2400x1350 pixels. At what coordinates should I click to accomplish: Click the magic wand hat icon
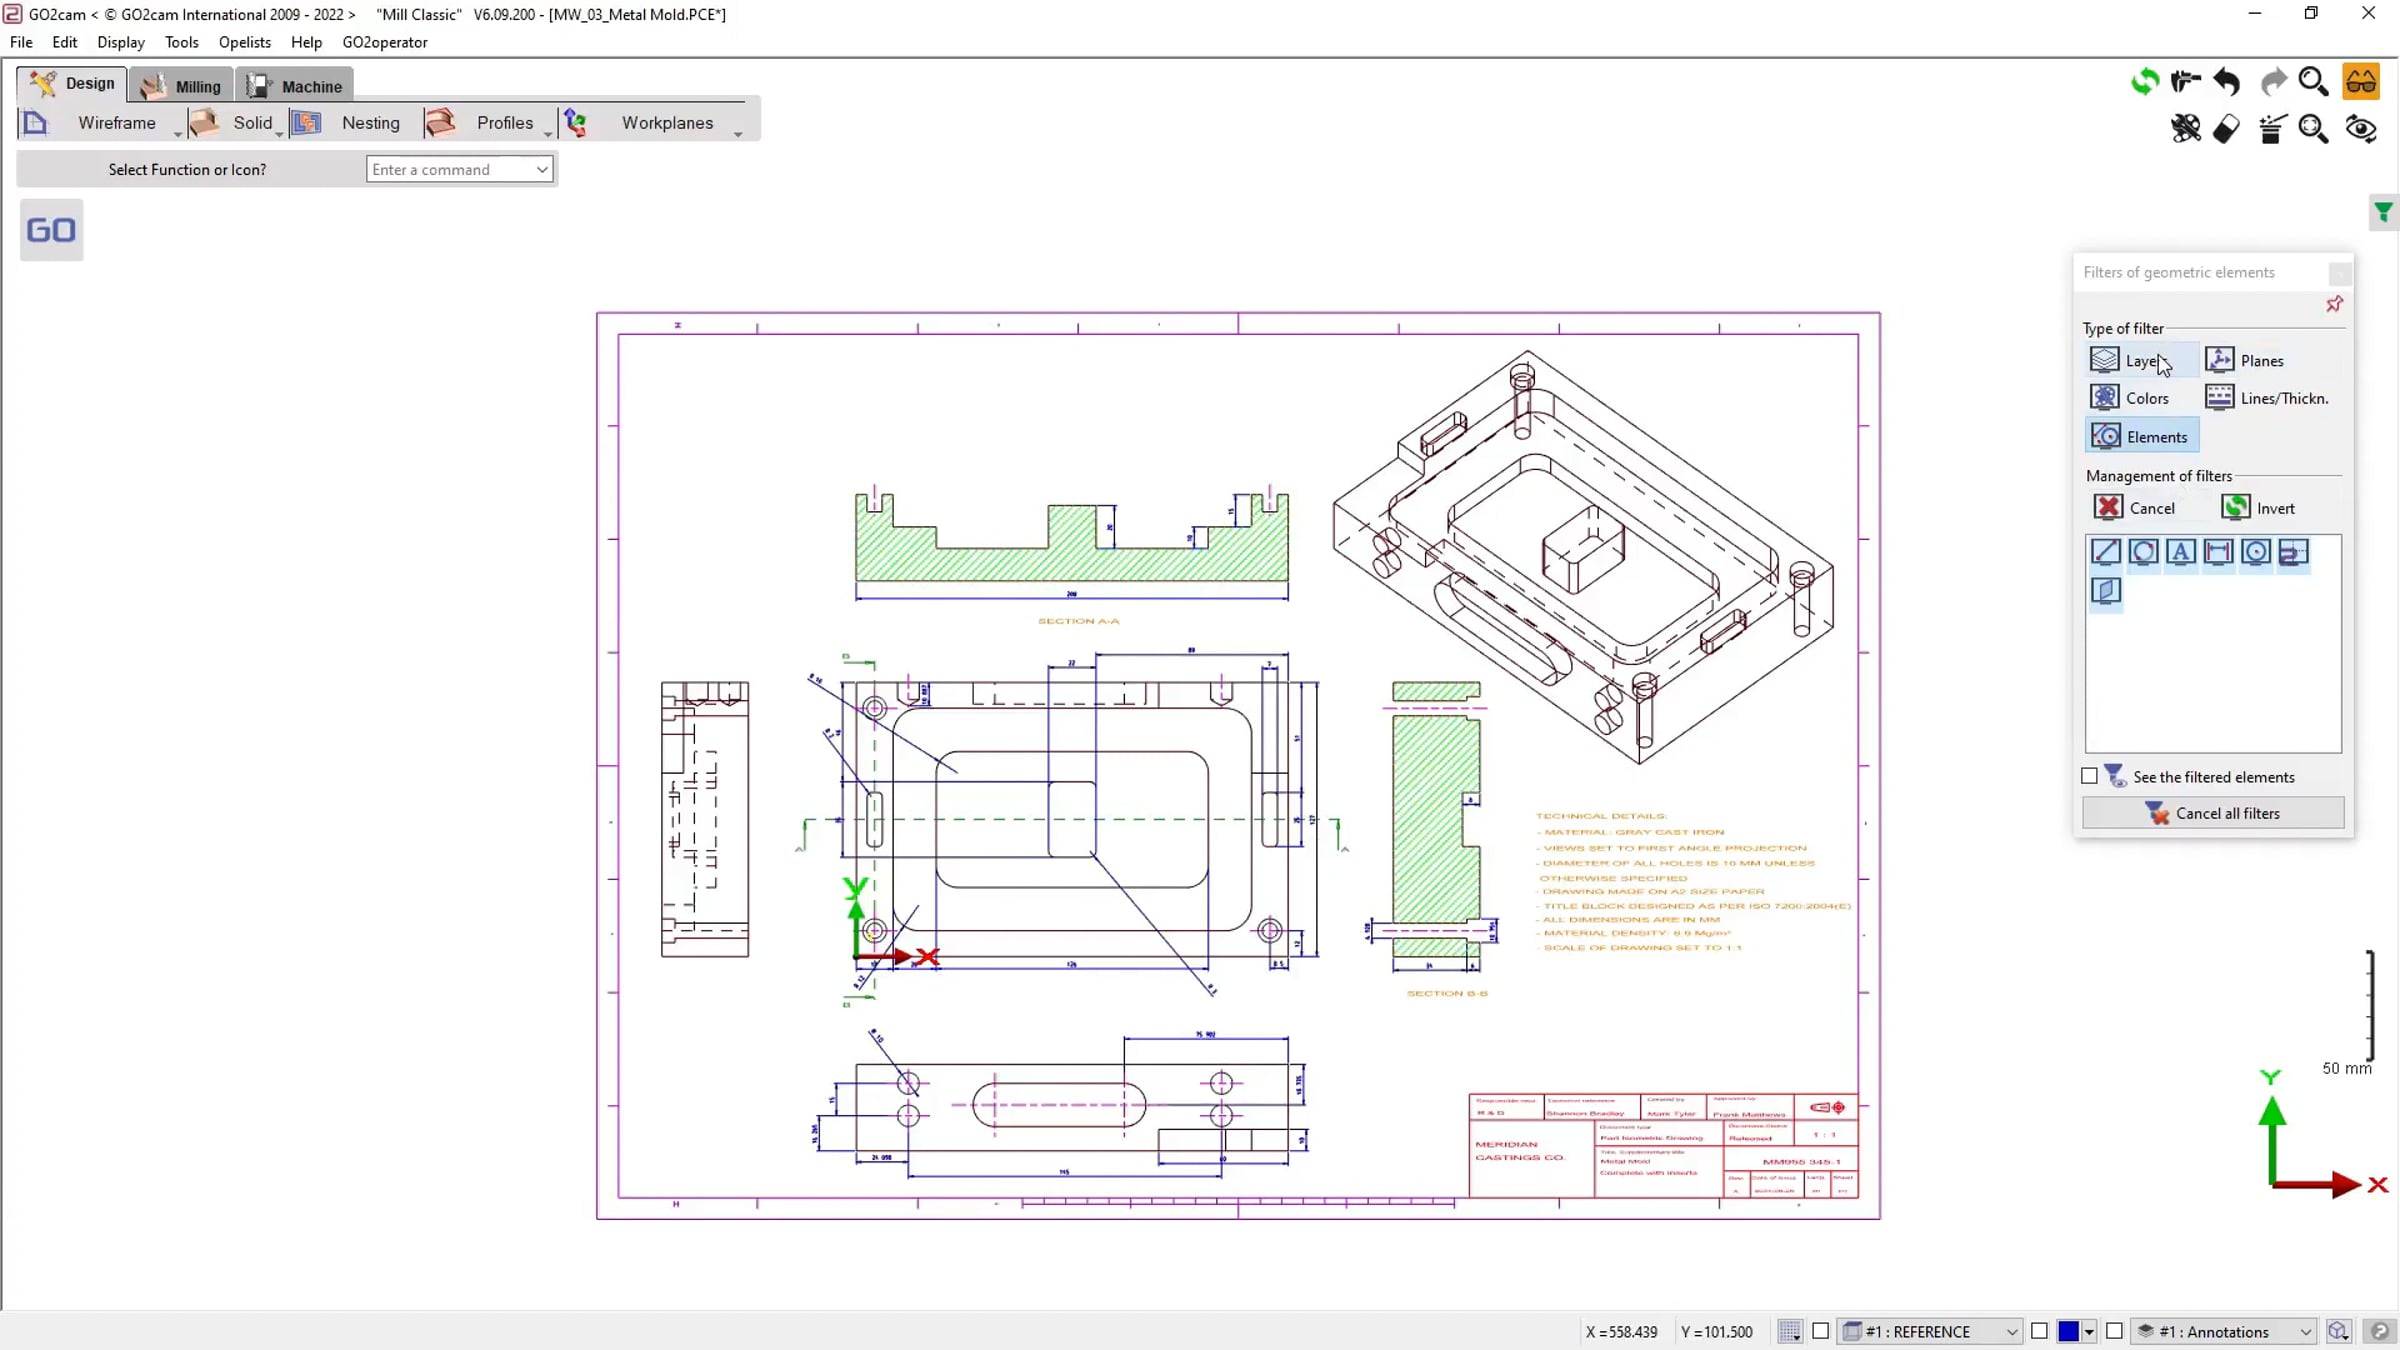coord(2272,128)
